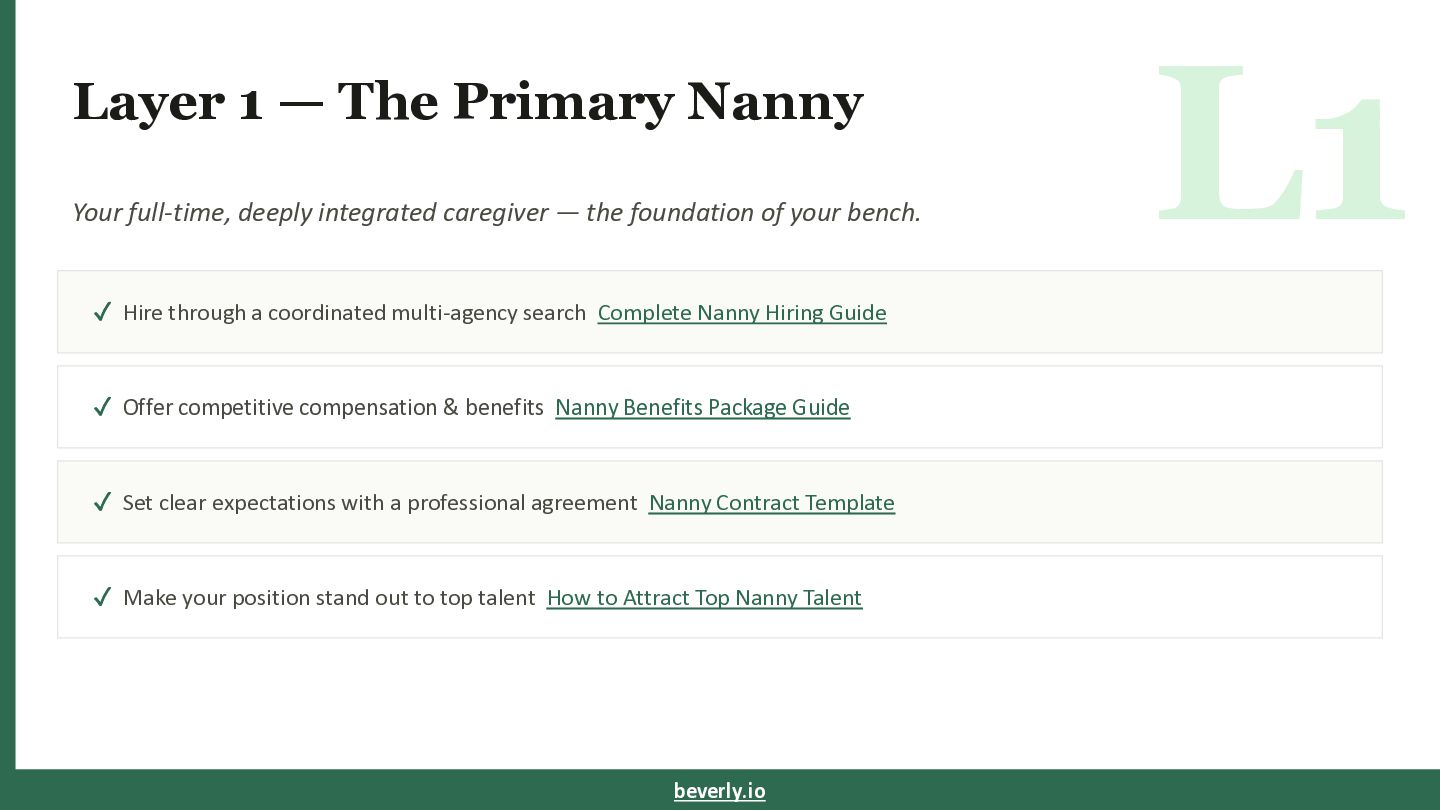
Task: Click the large L1 watermark graphic
Action: pyautogui.click(x=1280, y=143)
